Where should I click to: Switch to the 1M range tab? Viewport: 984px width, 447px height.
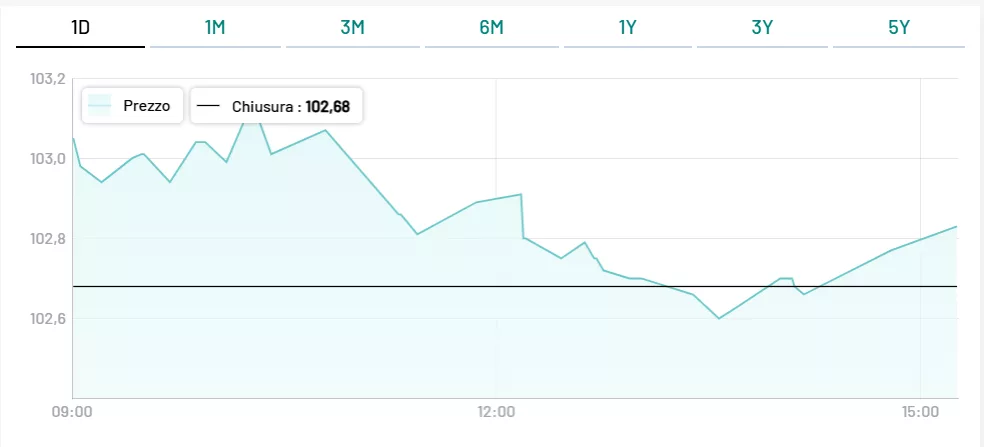tap(215, 28)
